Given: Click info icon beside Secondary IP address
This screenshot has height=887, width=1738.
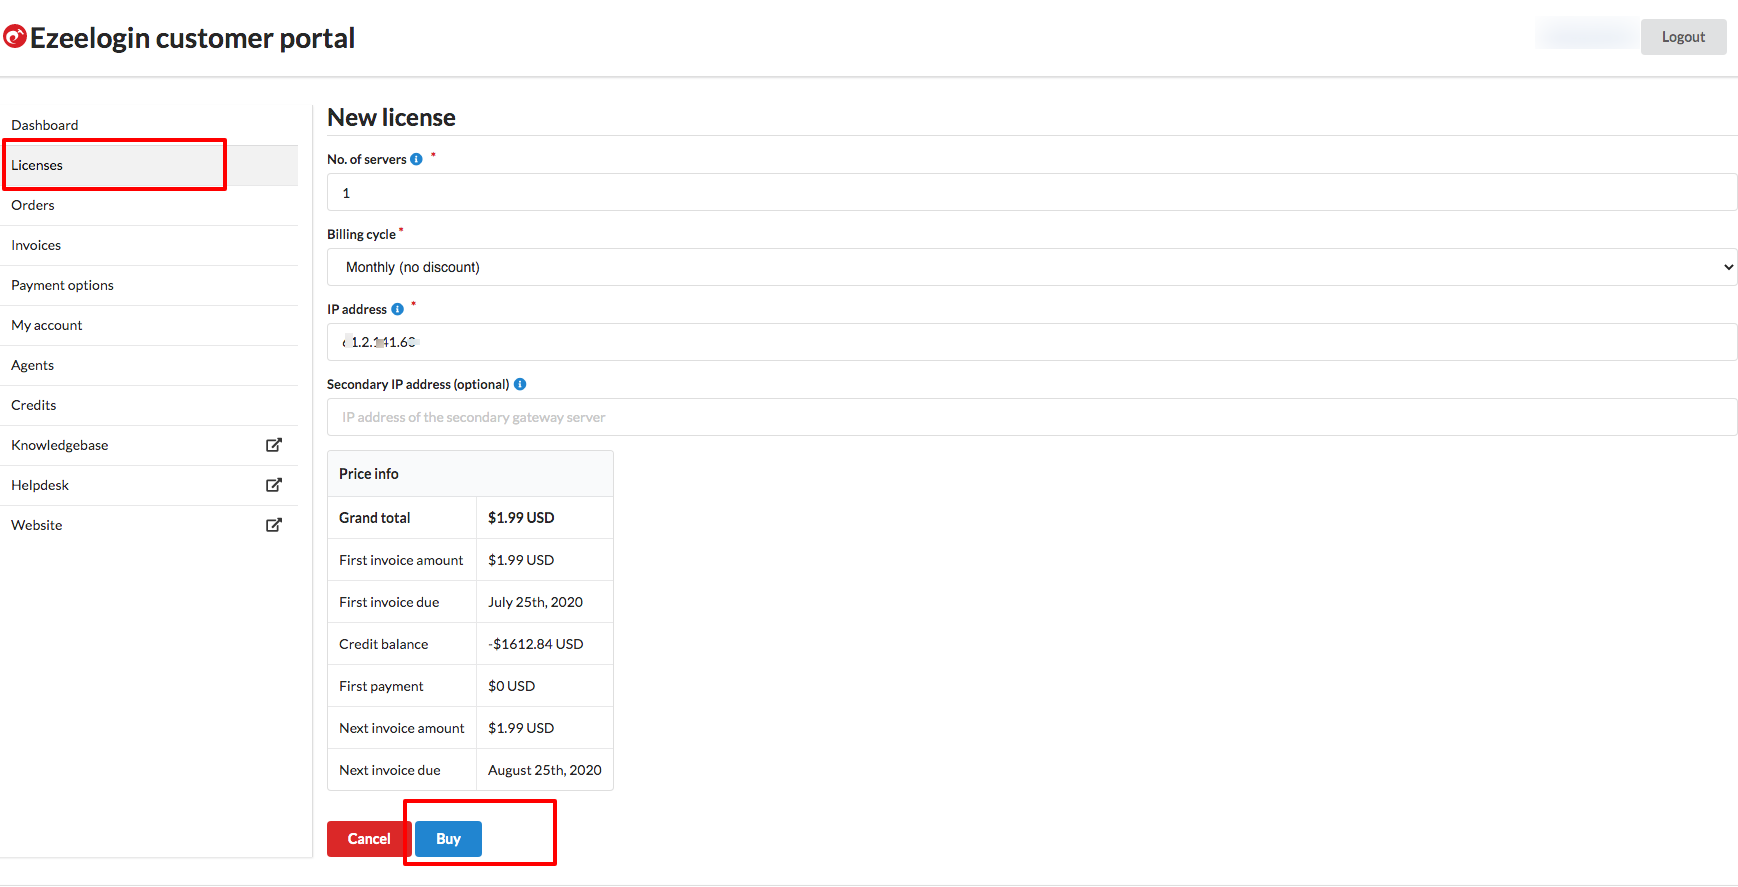Looking at the screenshot, I should [520, 384].
